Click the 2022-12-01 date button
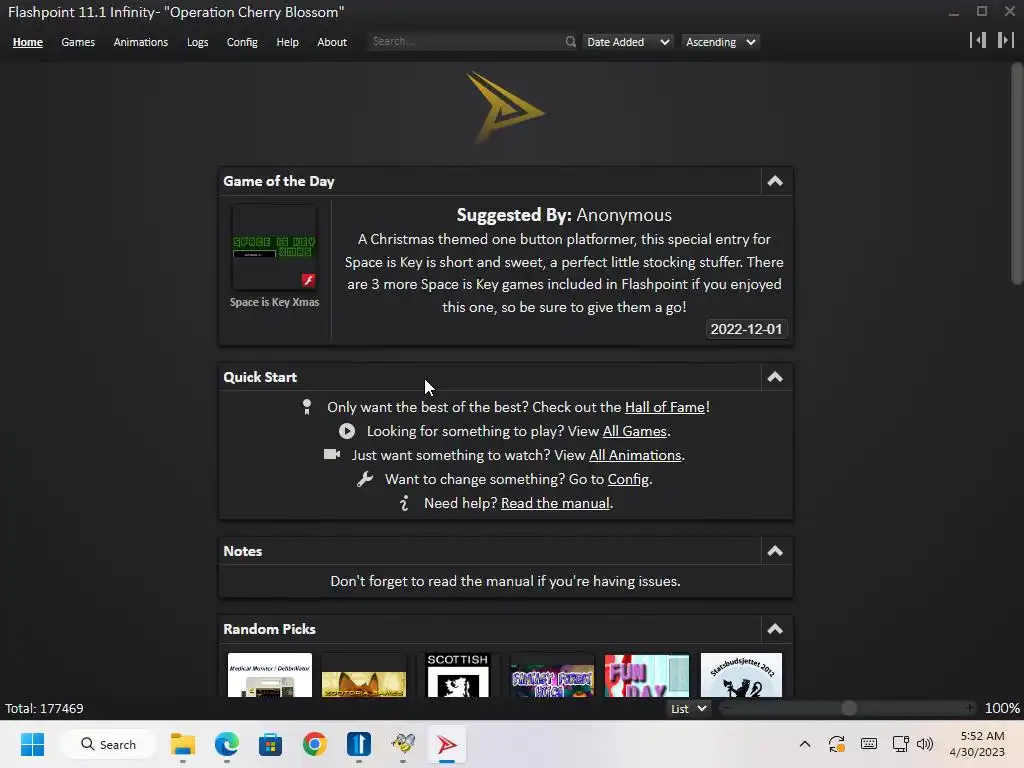1024x768 pixels. click(x=746, y=329)
